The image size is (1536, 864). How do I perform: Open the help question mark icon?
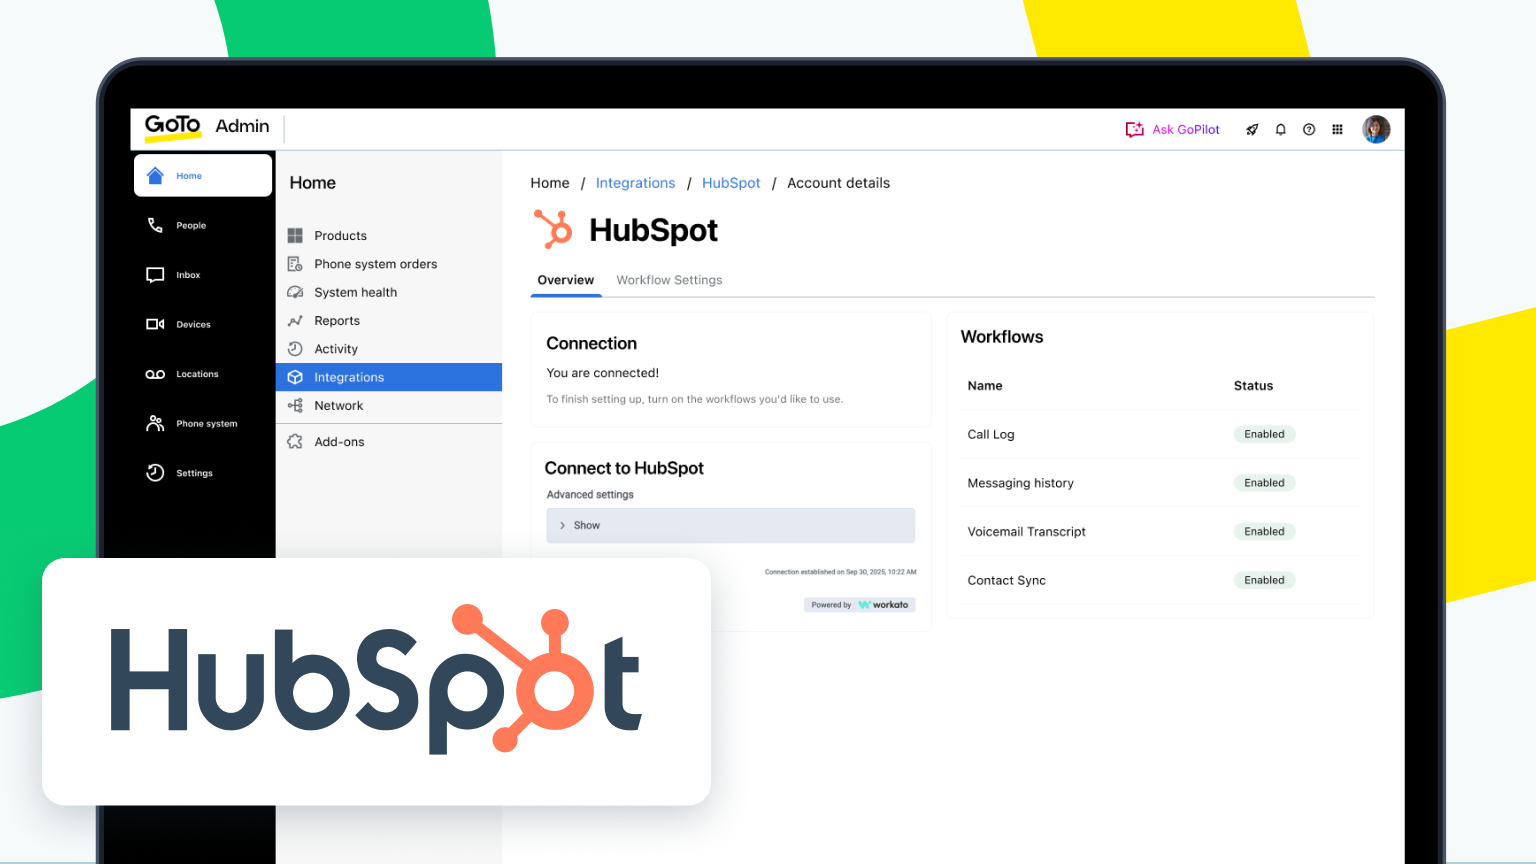1309,129
